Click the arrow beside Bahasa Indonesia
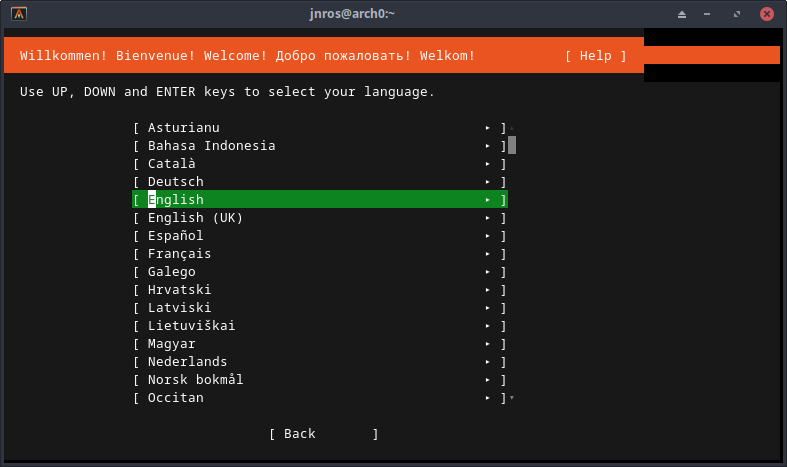The height and width of the screenshot is (467, 787). [x=487, y=146]
